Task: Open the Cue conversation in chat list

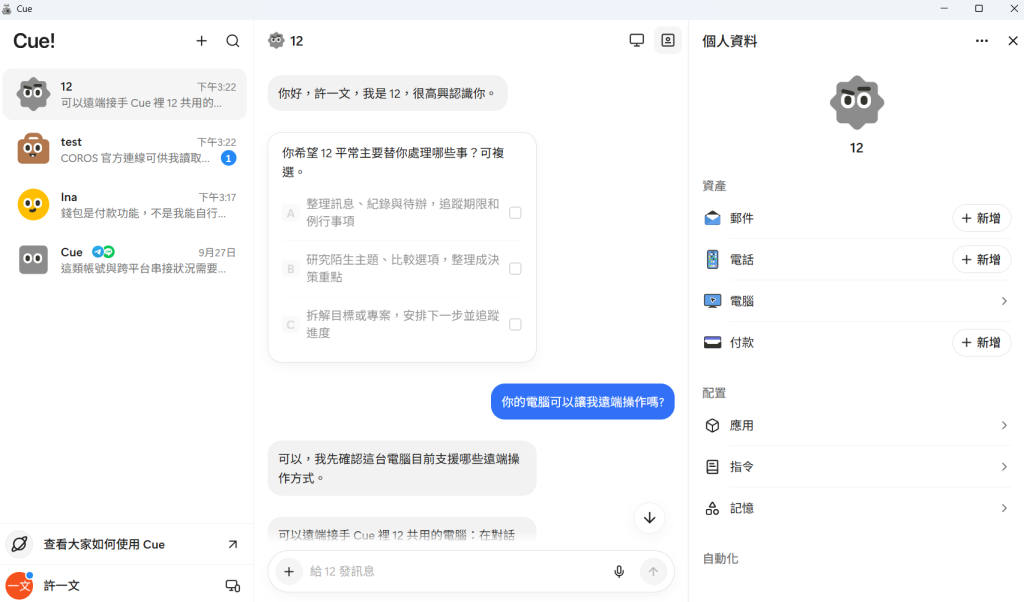Action: click(x=125, y=260)
